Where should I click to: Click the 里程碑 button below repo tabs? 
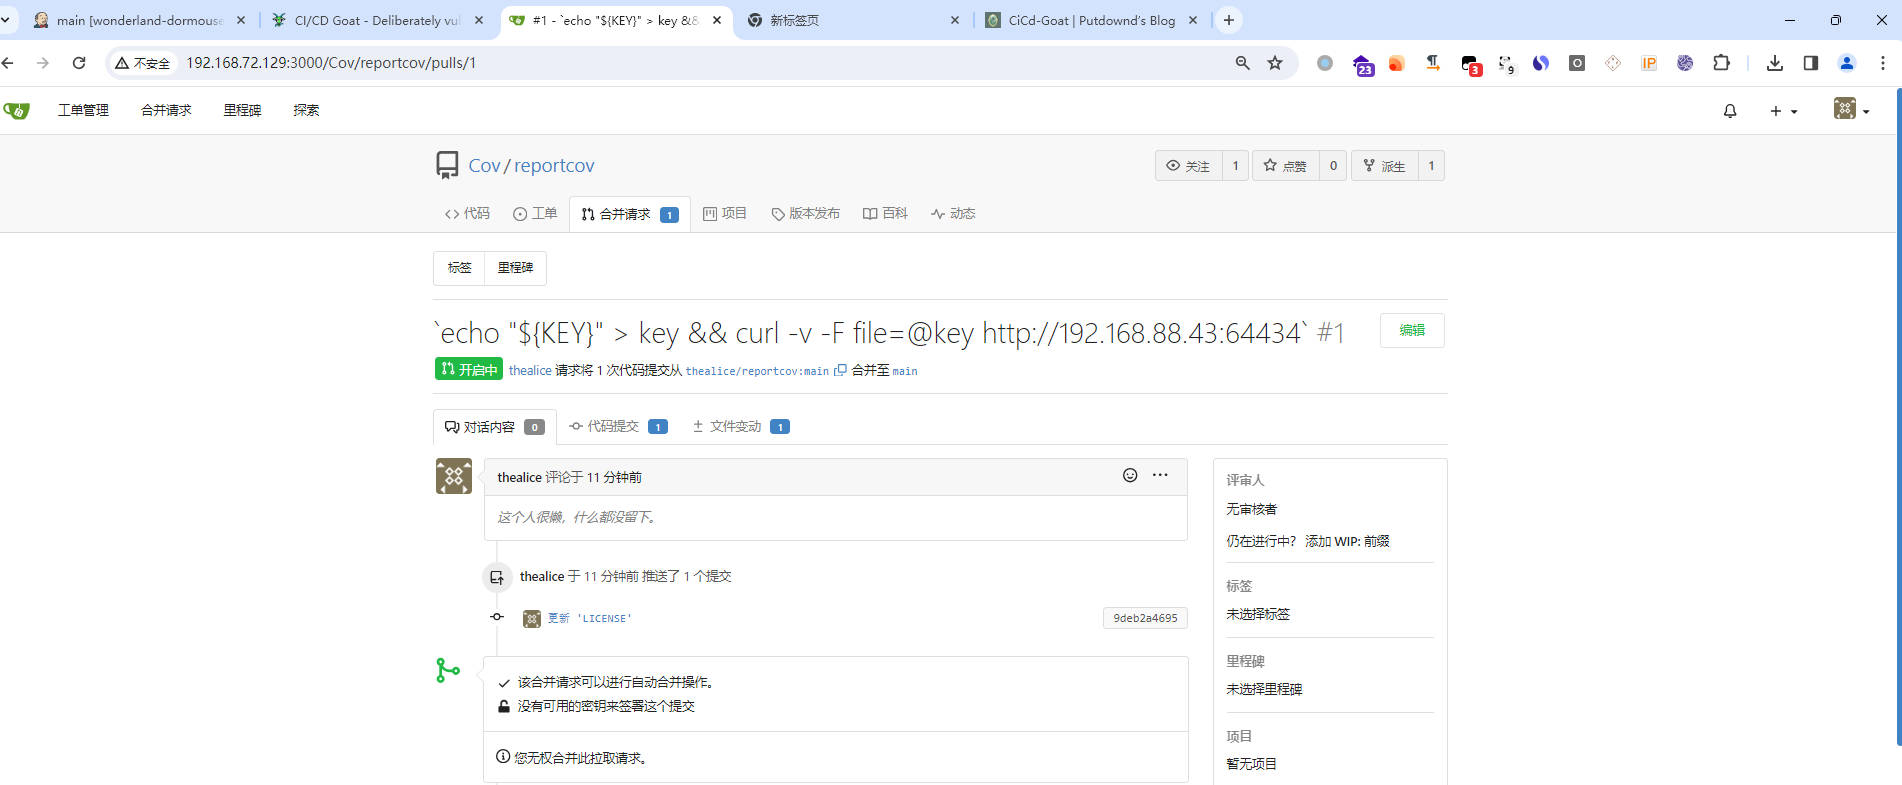[x=515, y=268]
